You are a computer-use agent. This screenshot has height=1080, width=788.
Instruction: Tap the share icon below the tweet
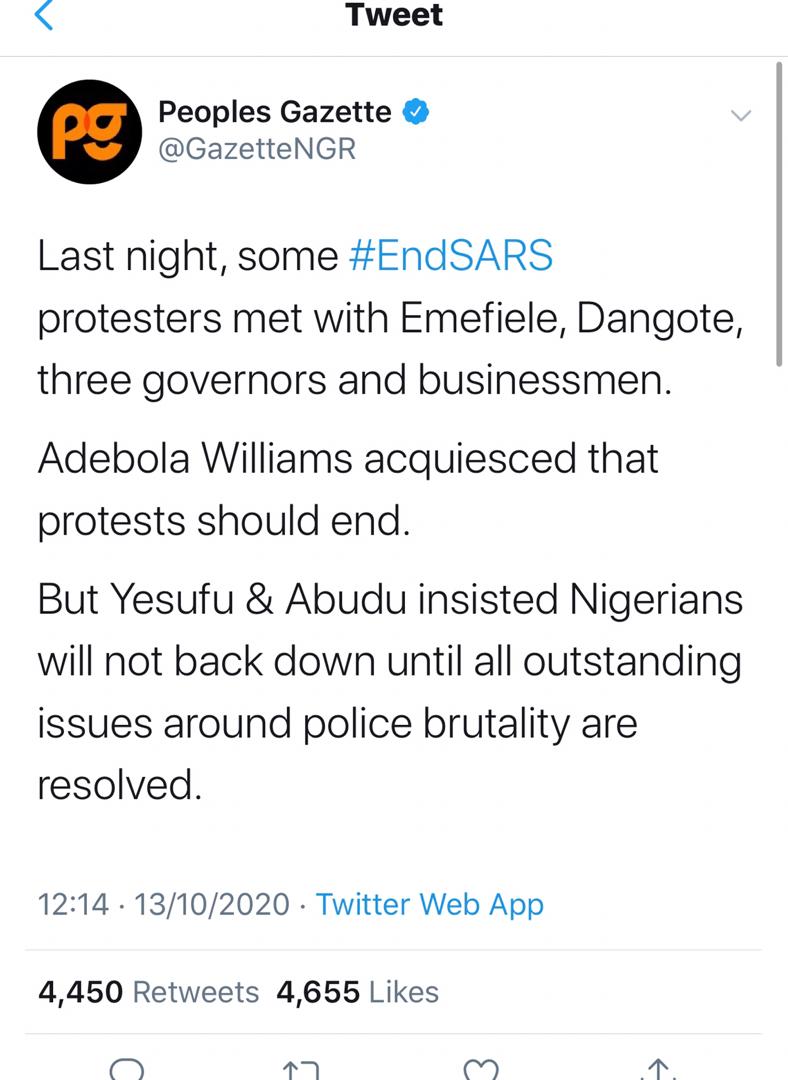click(x=659, y=1069)
